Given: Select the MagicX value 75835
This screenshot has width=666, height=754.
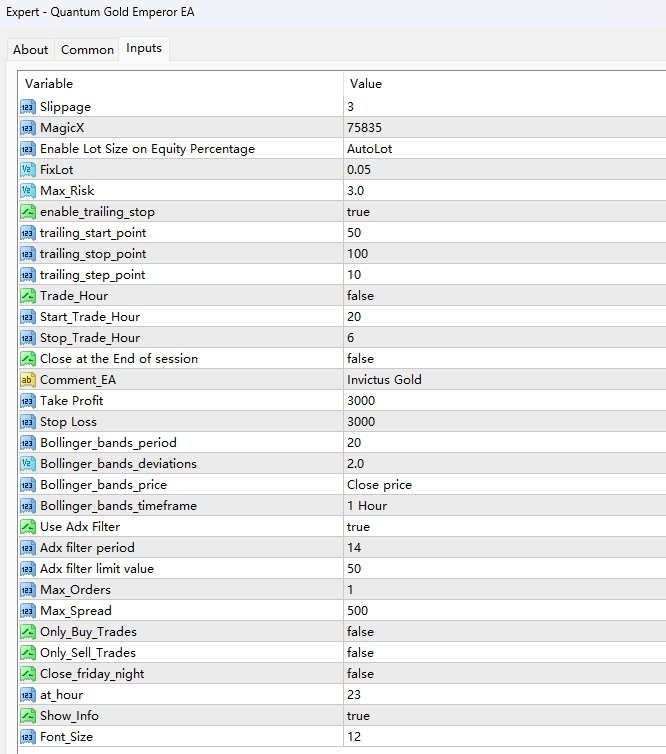Looking at the screenshot, I should pyautogui.click(x=364, y=128).
